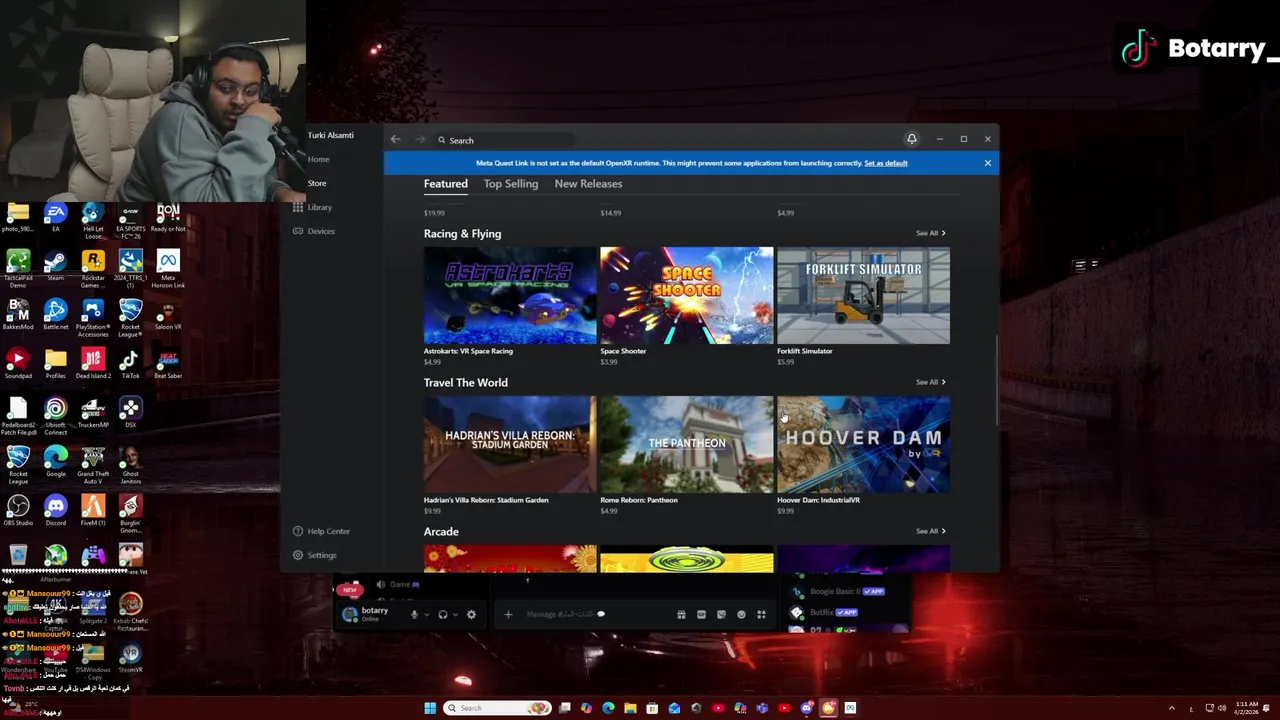Open the Discord emoji picker

741,614
